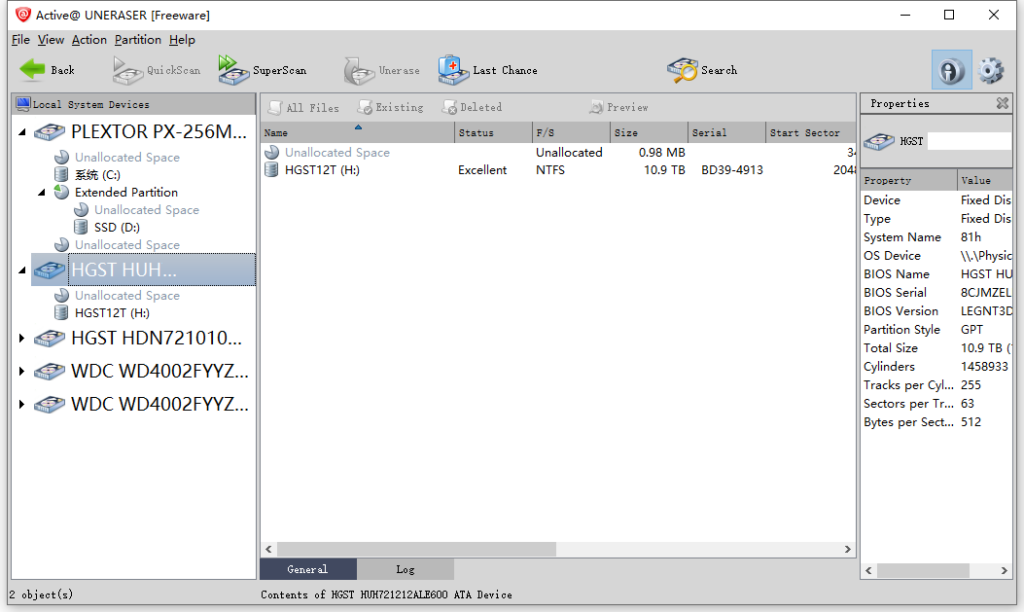Open the Search tool
Image resolution: width=1024 pixels, height=612 pixels.
[702, 70]
